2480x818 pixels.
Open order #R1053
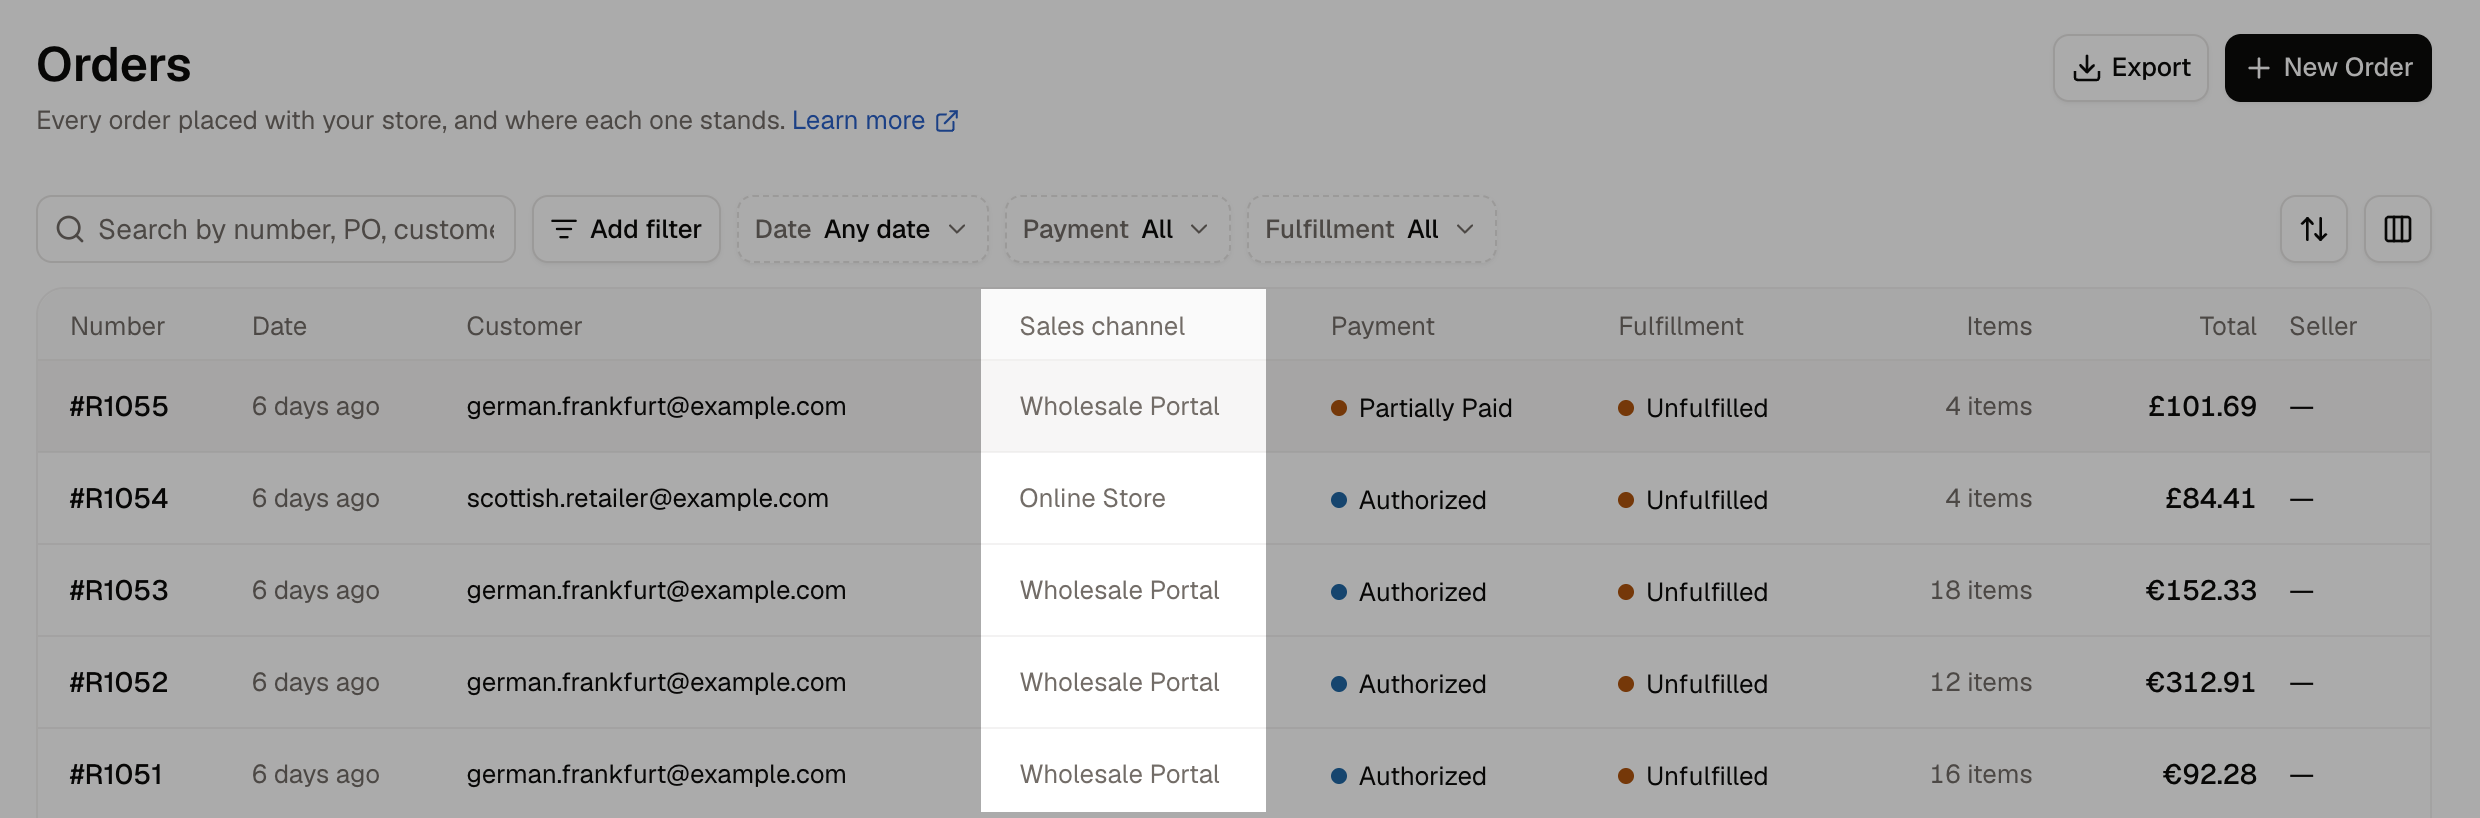coord(119,590)
